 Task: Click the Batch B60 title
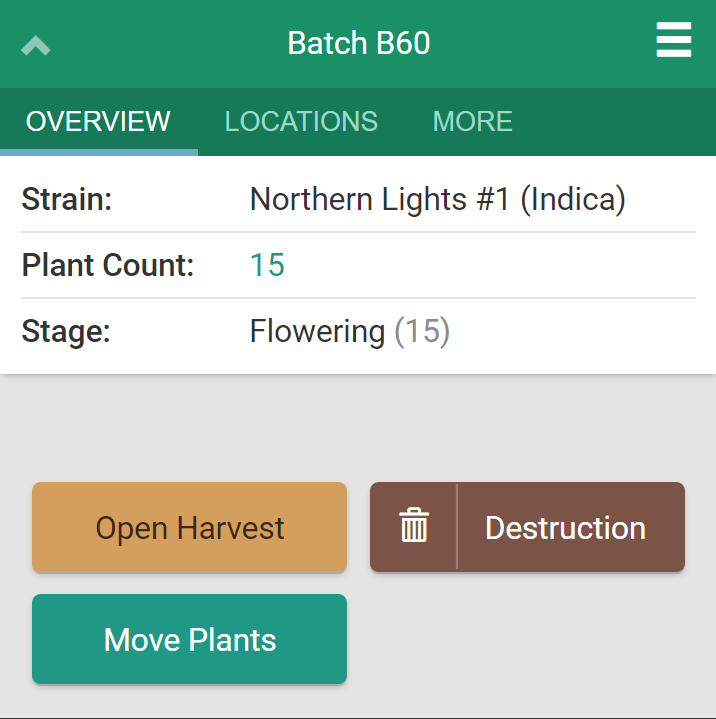(358, 43)
